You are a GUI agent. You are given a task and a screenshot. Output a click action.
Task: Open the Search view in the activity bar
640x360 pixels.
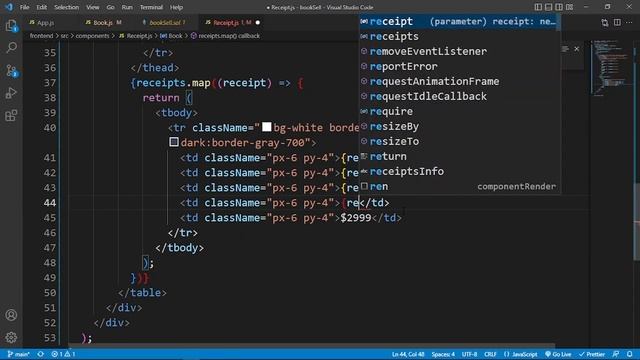point(11,48)
